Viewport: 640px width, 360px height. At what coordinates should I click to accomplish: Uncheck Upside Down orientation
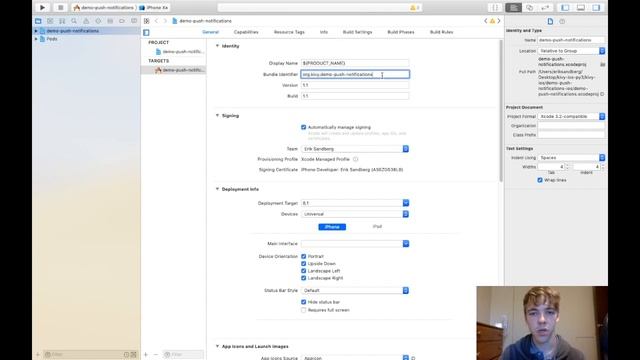point(303,264)
